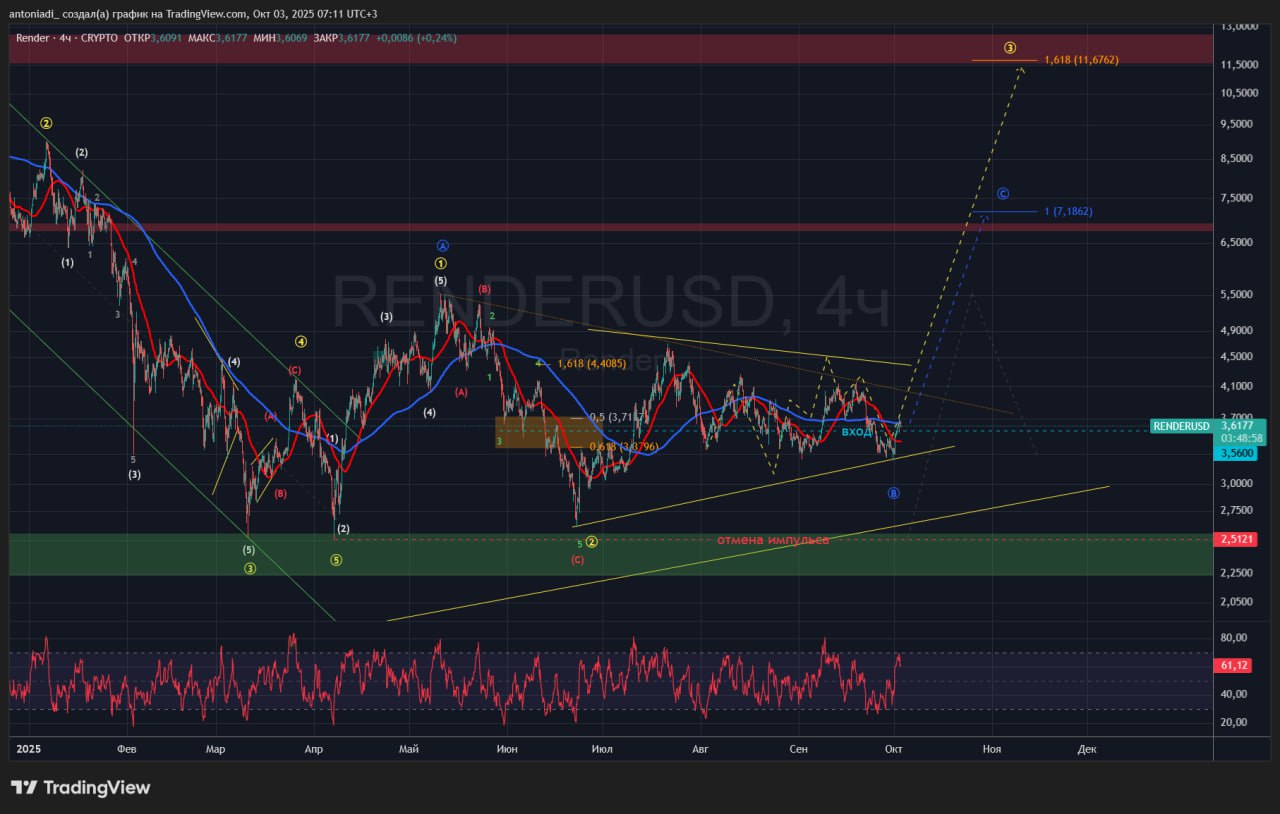Image resolution: width=1280 pixels, height=814 pixels.
Task: Click the TradingView logo in bottom corner
Action: pos(80,788)
